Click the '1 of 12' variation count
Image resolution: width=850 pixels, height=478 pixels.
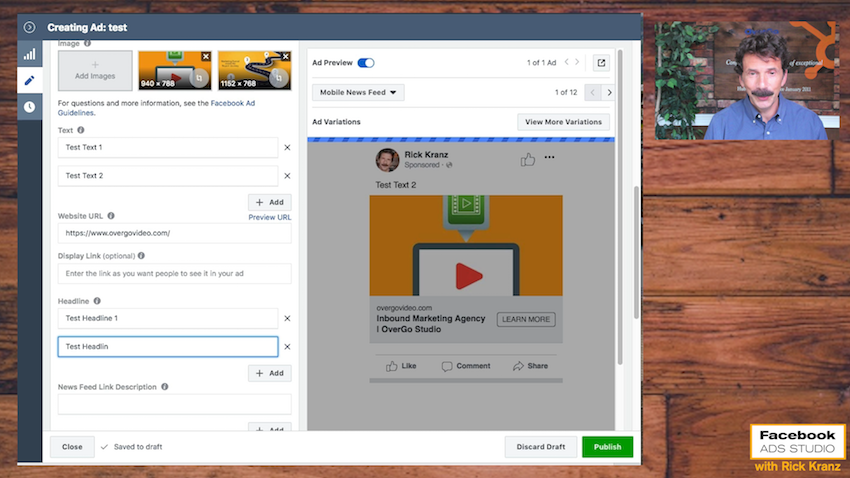[566, 93]
